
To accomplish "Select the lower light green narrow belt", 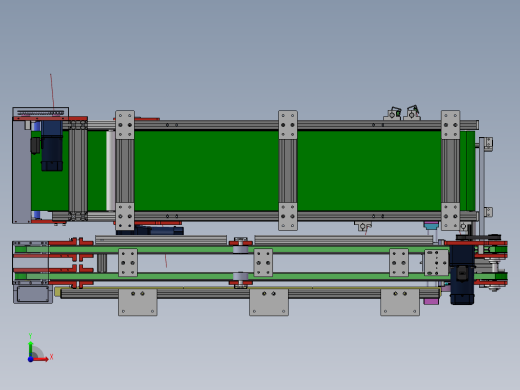I will (233, 276).
